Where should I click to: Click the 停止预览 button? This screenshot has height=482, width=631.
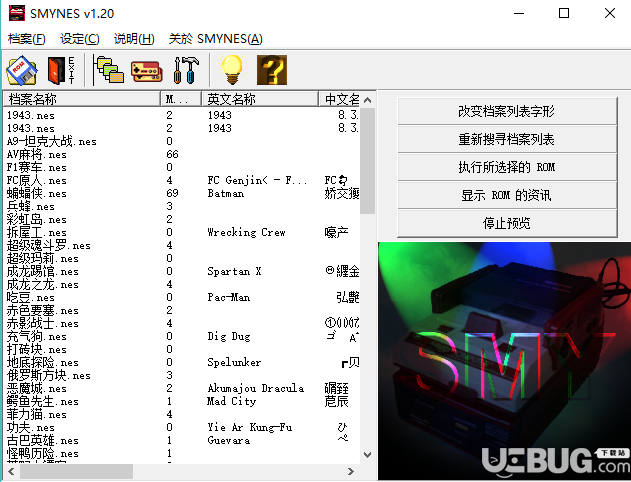coord(507,223)
